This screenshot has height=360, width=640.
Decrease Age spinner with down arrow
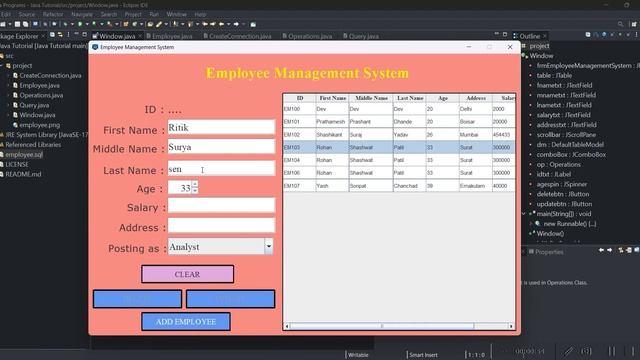pyautogui.click(x=195, y=191)
